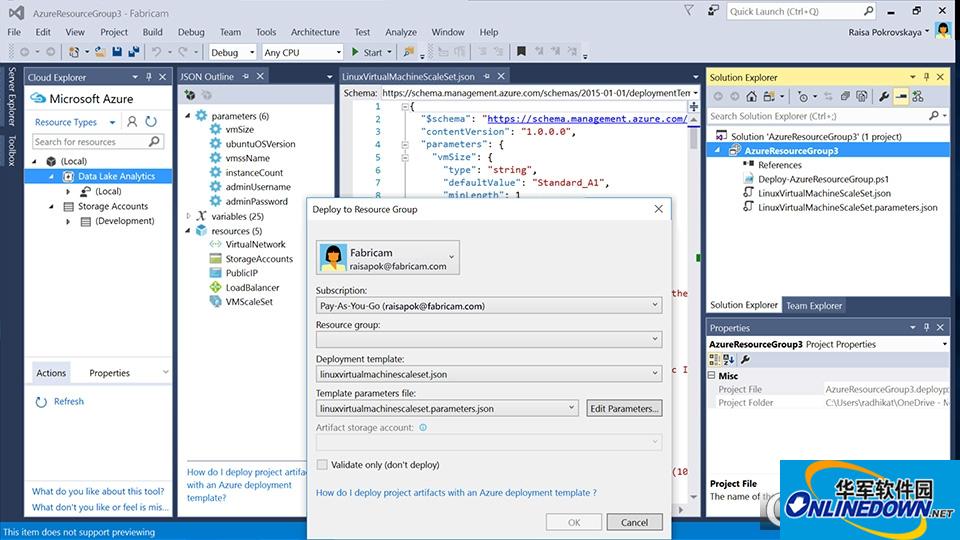Click the info icon beside Artifact storage account
Image resolution: width=960 pixels, height=540 pixels.
(x=423, y=427)
